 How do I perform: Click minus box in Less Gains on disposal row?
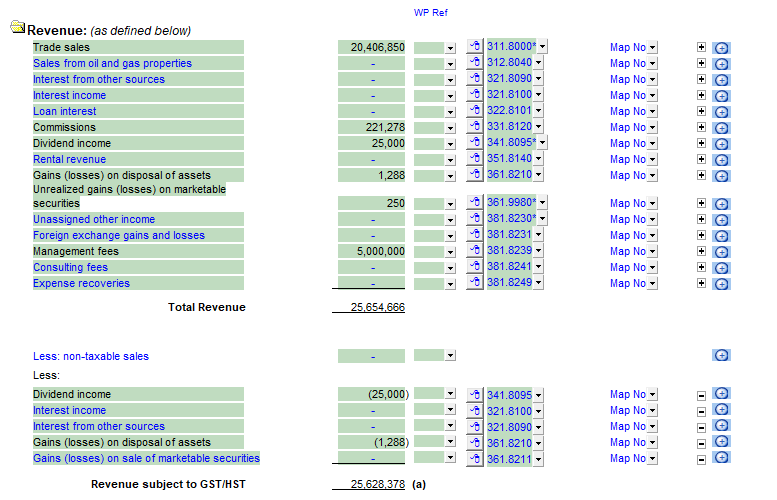pyautogui.click(x=701, y=444)
